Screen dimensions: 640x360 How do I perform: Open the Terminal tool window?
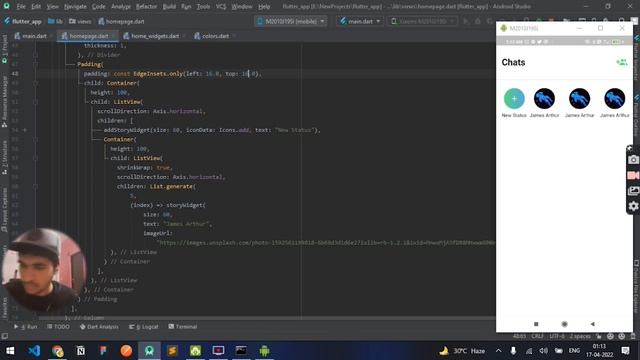(x=182, y=327)
